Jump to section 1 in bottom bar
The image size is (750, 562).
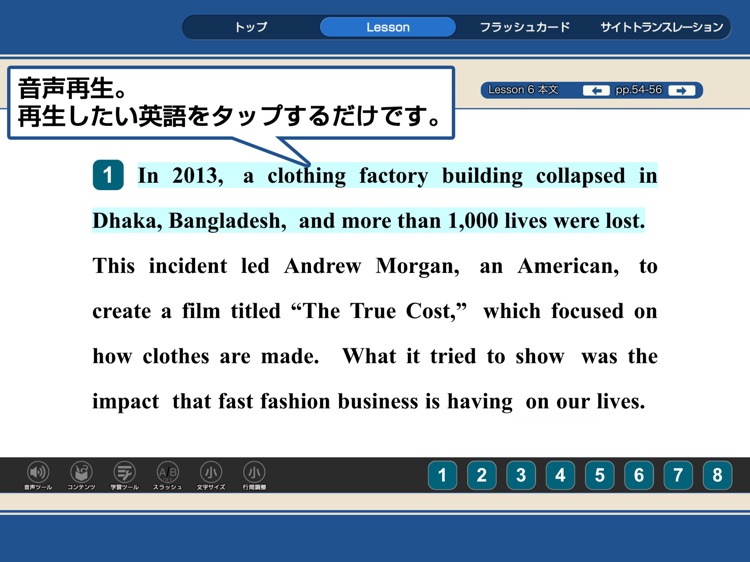pos(442,475)
